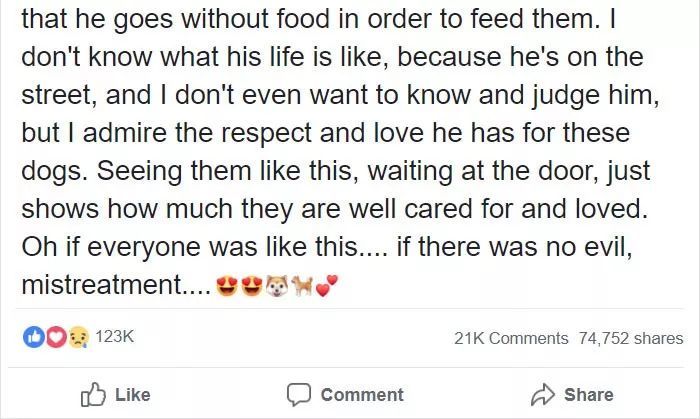Image resolution: width=700 pixels, height=419 pixels.
Task: Click the Comment button label
Action: pyautogui.click(x=362, y=394)
